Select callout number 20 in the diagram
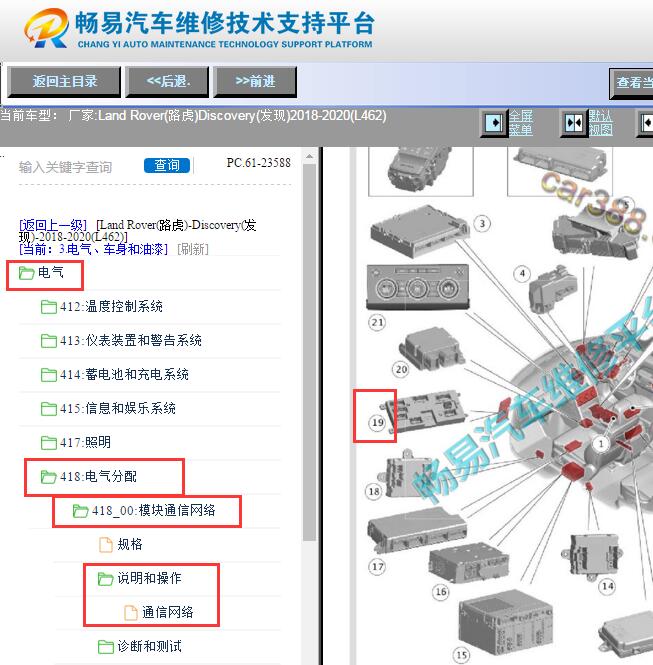 pyautogui.click(x=401, y=369)
